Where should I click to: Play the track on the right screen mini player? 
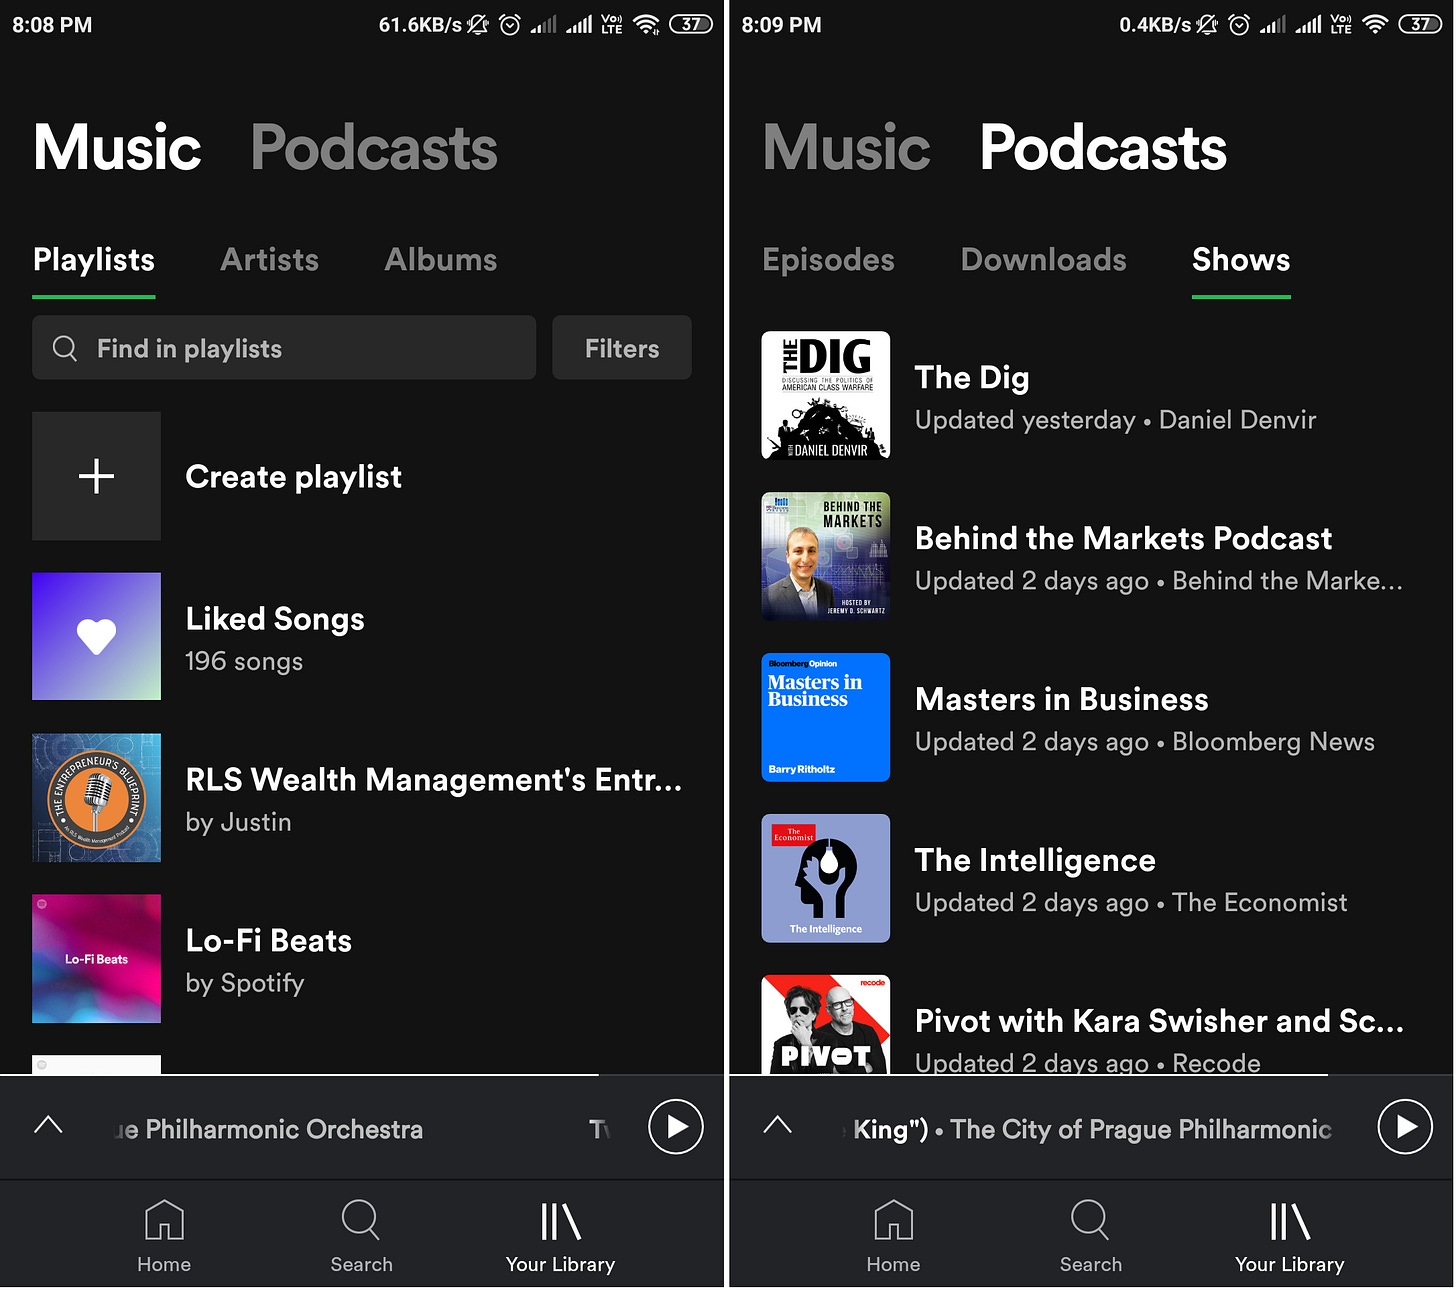(x=1405, y=1126)
